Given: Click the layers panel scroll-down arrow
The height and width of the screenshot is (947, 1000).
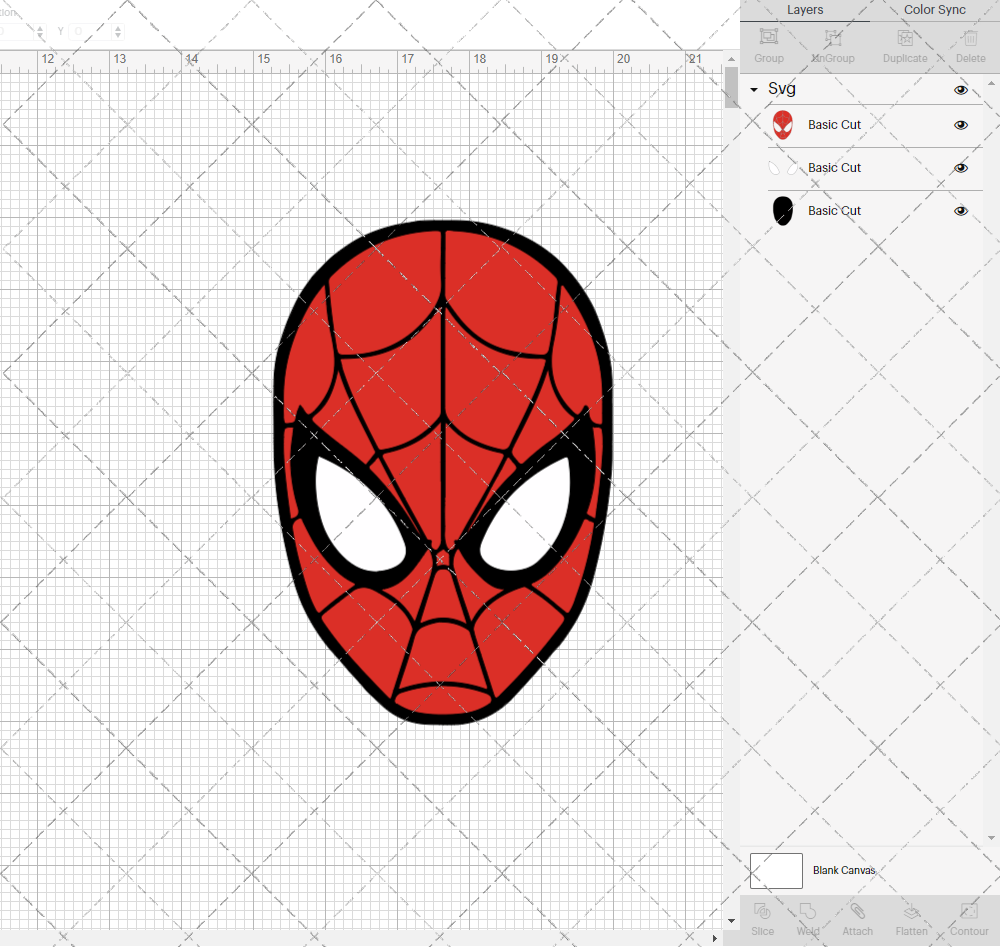Looking at the screenshot, I should click(x=991, y=838).
